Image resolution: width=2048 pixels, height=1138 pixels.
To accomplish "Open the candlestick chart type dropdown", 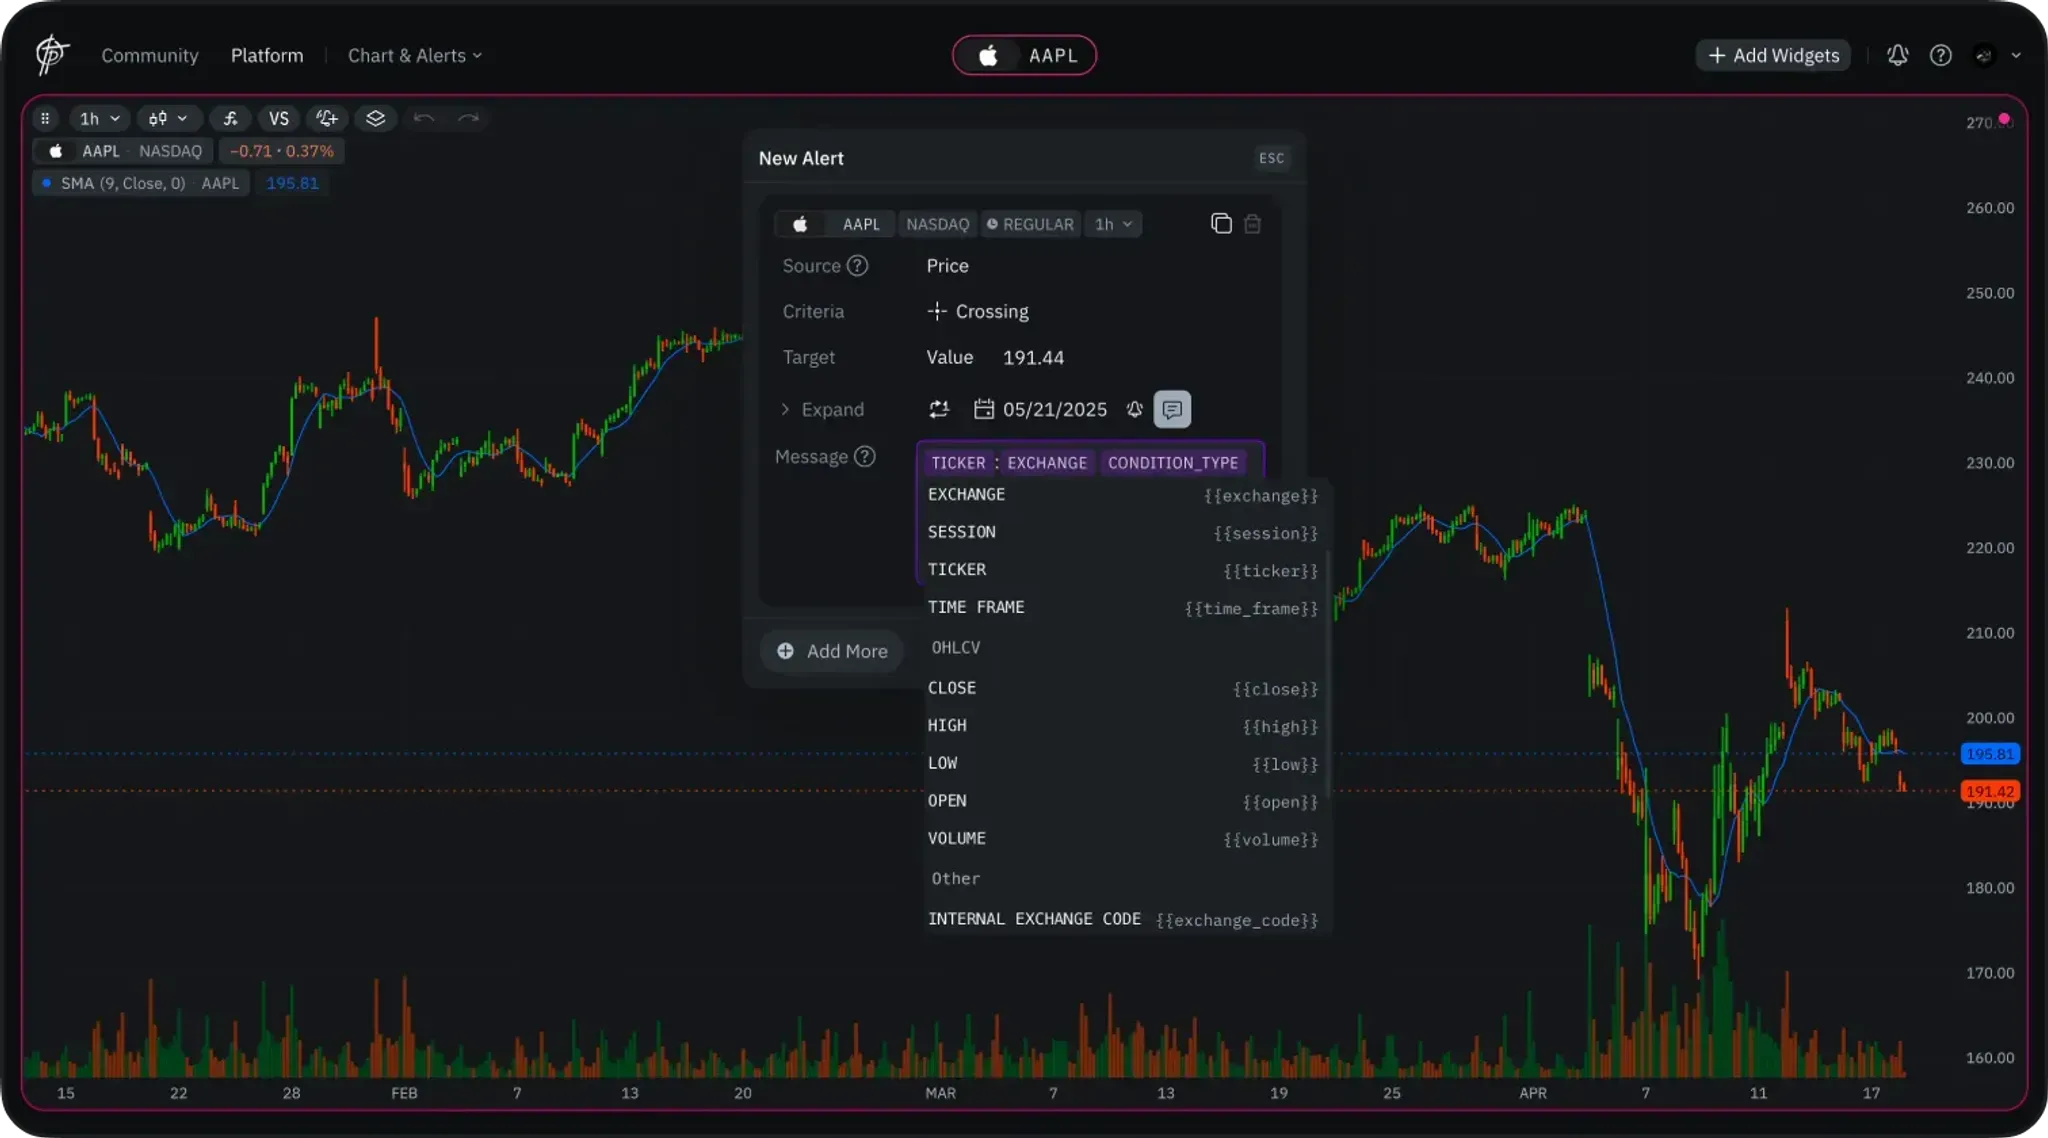I will click(x=168, y=118).
